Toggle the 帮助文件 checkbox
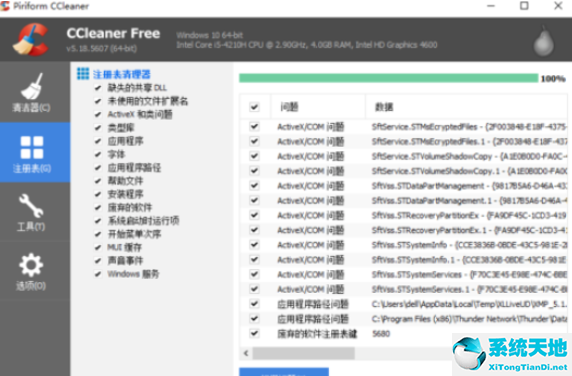This screenshot has height=376, width=572. (x=98, y=181)
